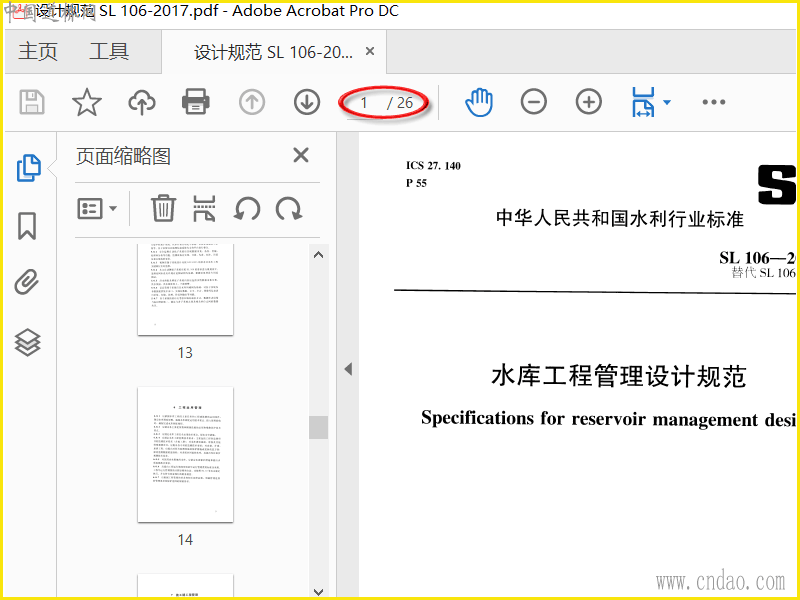Click the text 中华人民共和国水利行业标准

click(x=619, y=218)
